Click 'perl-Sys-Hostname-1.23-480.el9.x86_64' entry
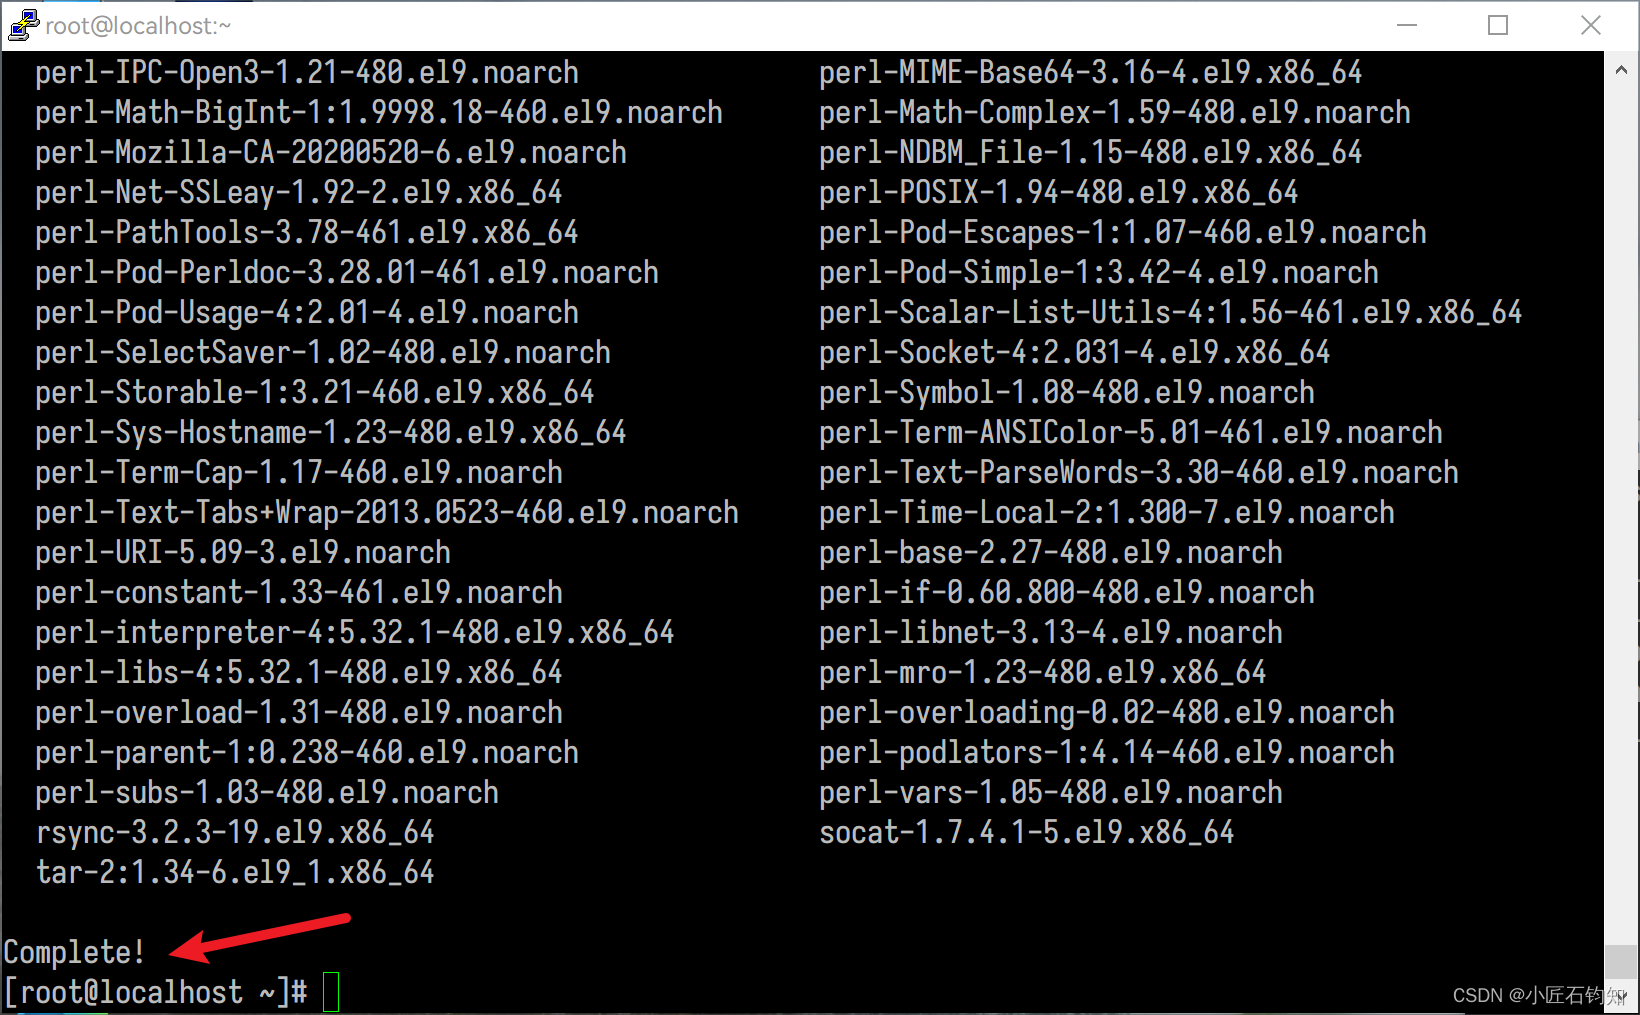The image size is (1640, 1015). pos(331,433)
